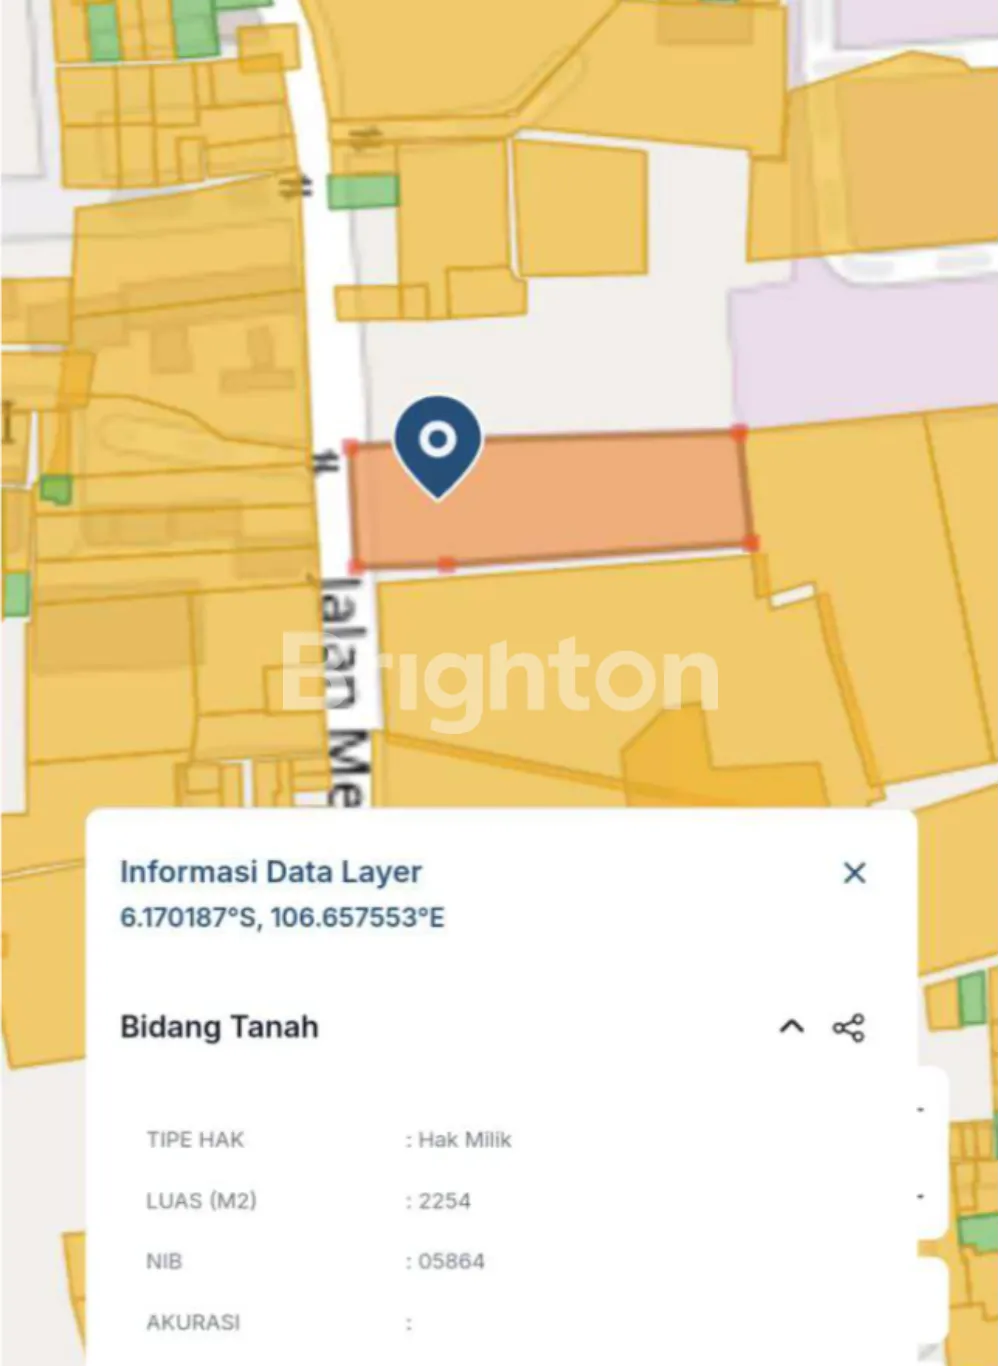Click the Brighton watermark logo

point(500,678)
